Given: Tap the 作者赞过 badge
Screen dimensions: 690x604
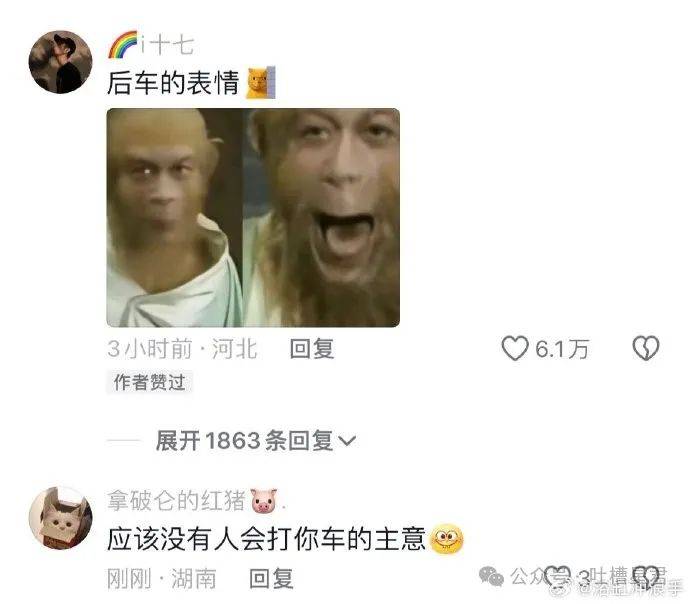Looking at the screenshot, I should tap(149, 382).
